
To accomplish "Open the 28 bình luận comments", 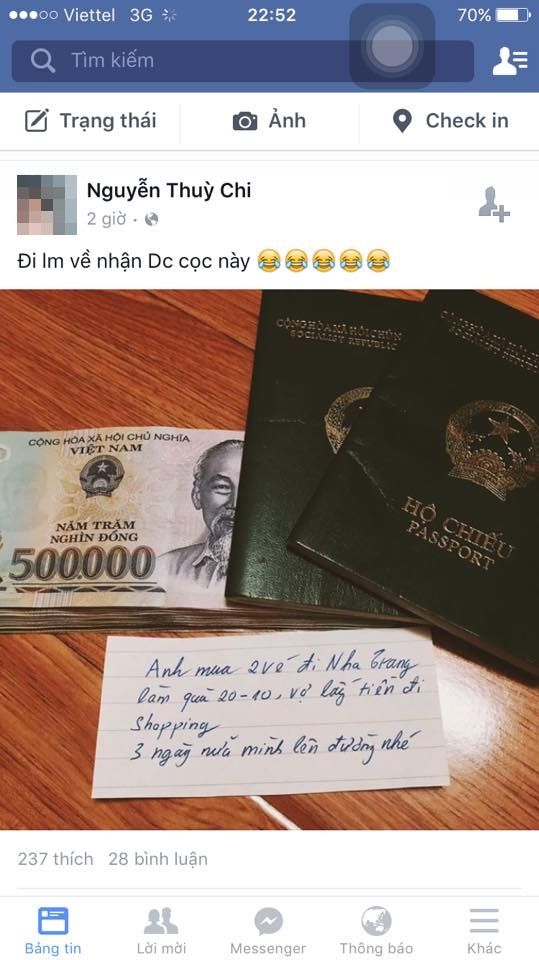I will point(158,859).
